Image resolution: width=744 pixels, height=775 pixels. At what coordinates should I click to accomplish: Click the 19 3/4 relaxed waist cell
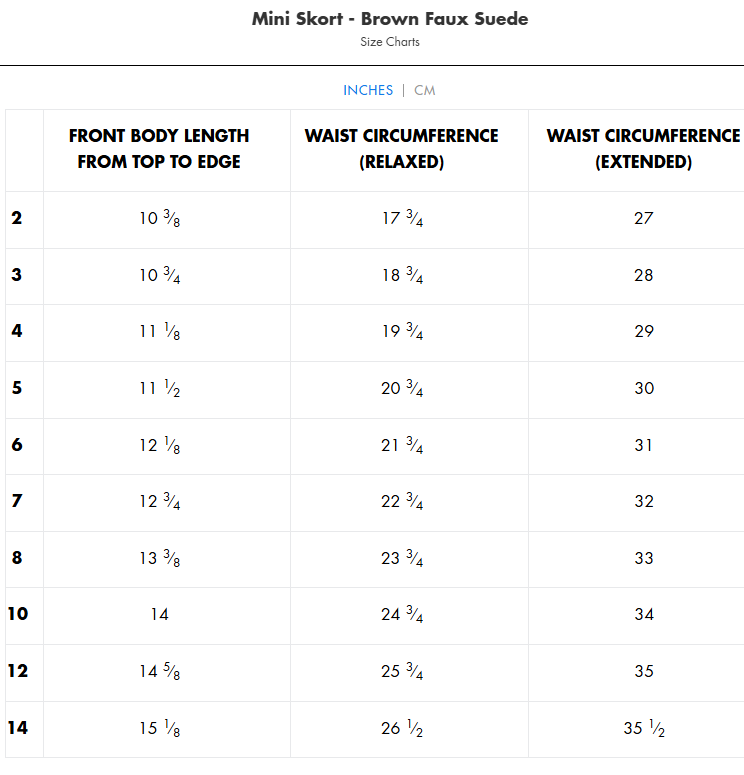(402, 331)
